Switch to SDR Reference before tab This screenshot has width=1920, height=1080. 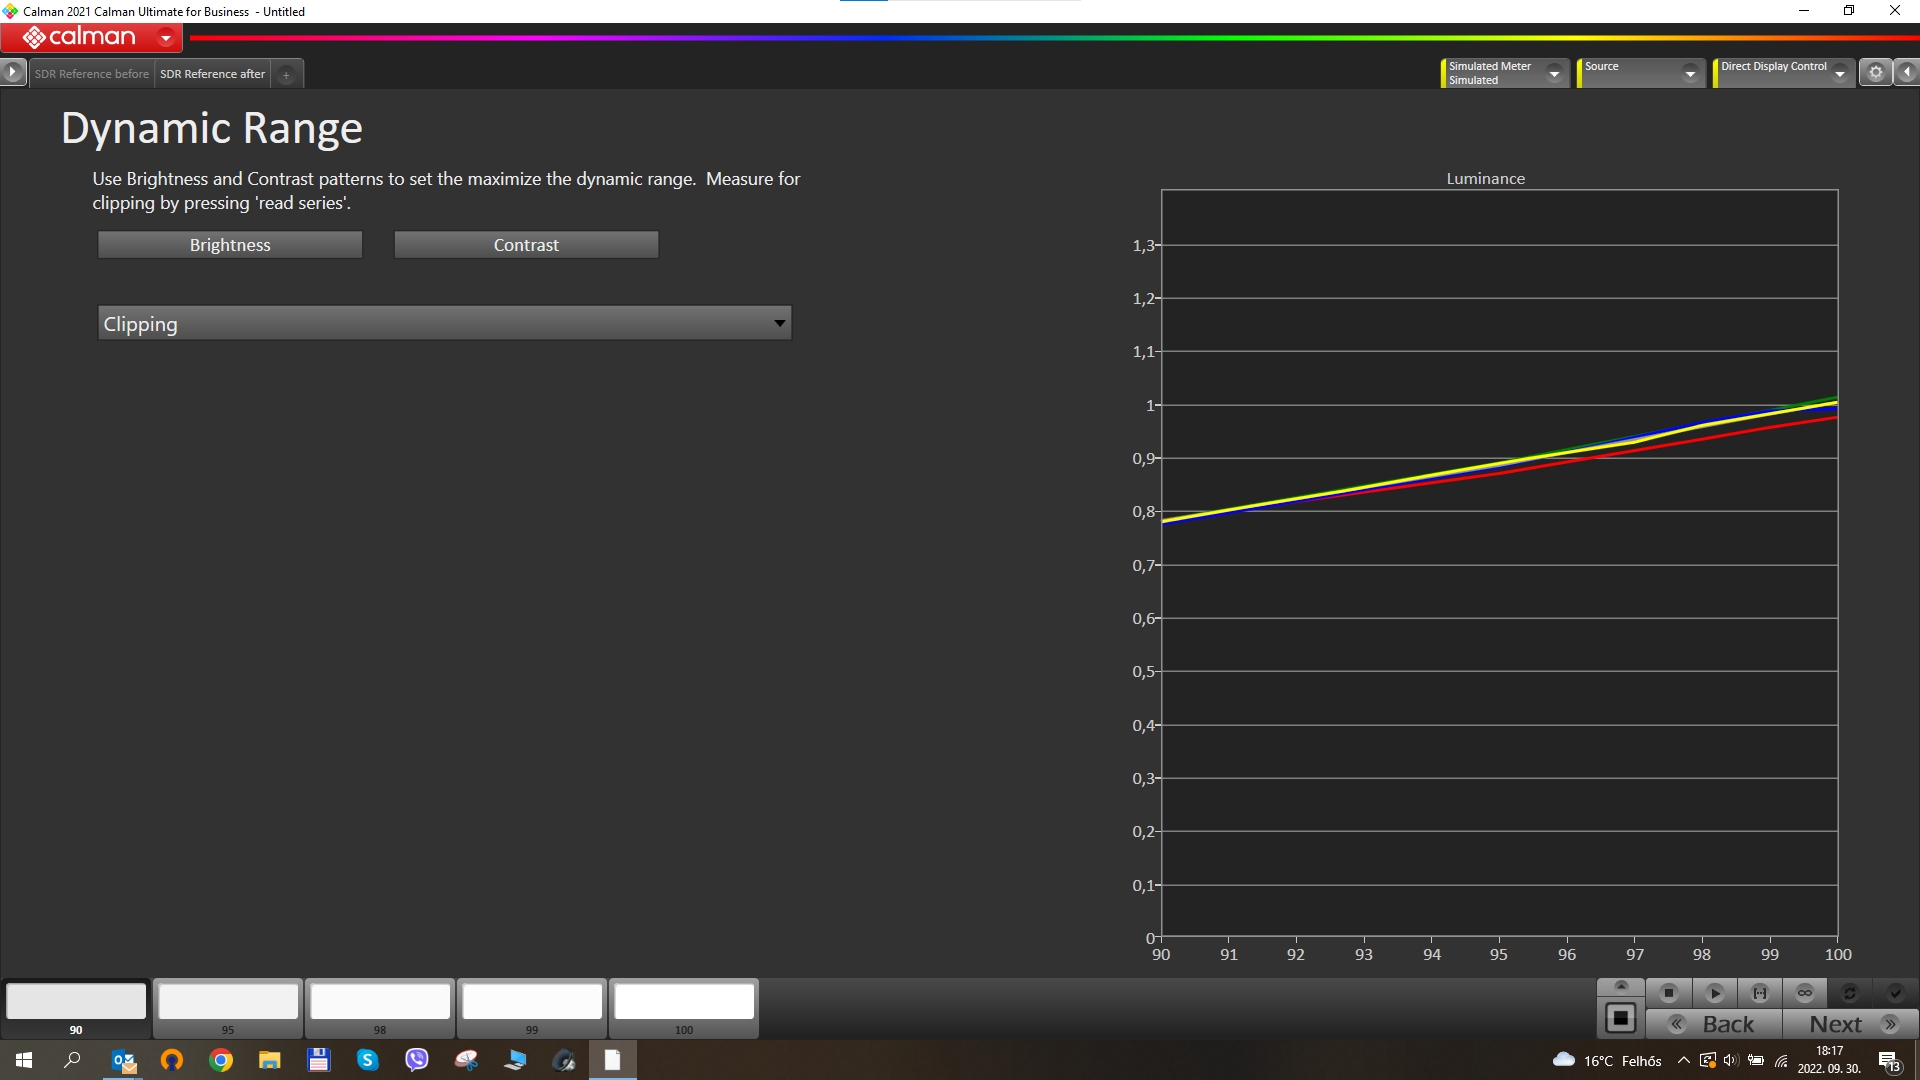tap(91, 74)
